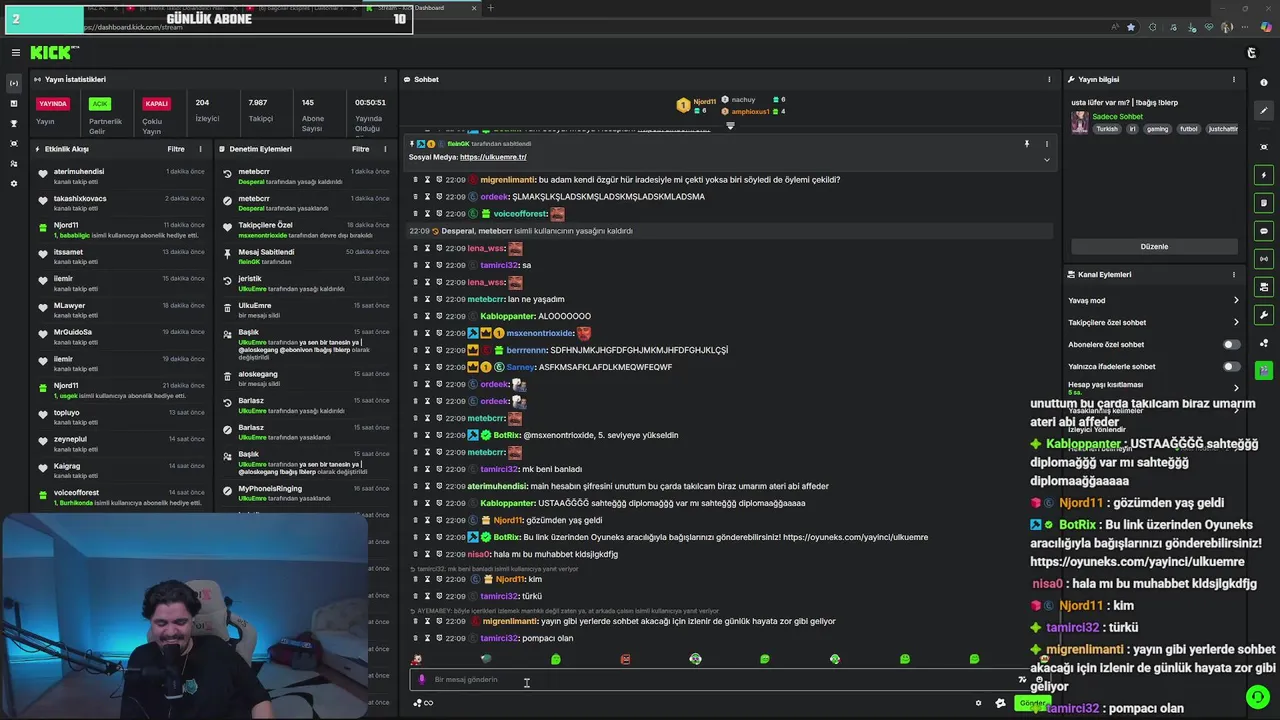Toggle the channel actions widget icon in right bar
This screenshot has height=720, width=1280.
coord(1264,287)
